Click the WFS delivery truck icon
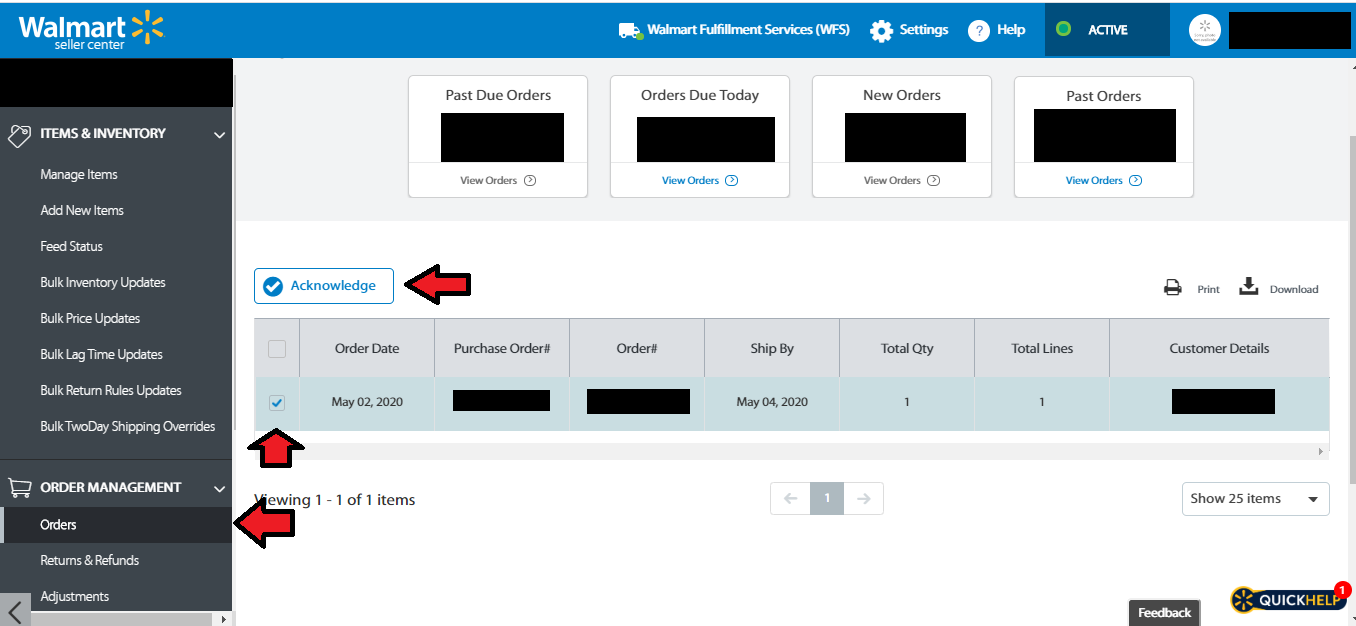The width and height of the screenshot is (1356, 626). [x=630, y=30]
